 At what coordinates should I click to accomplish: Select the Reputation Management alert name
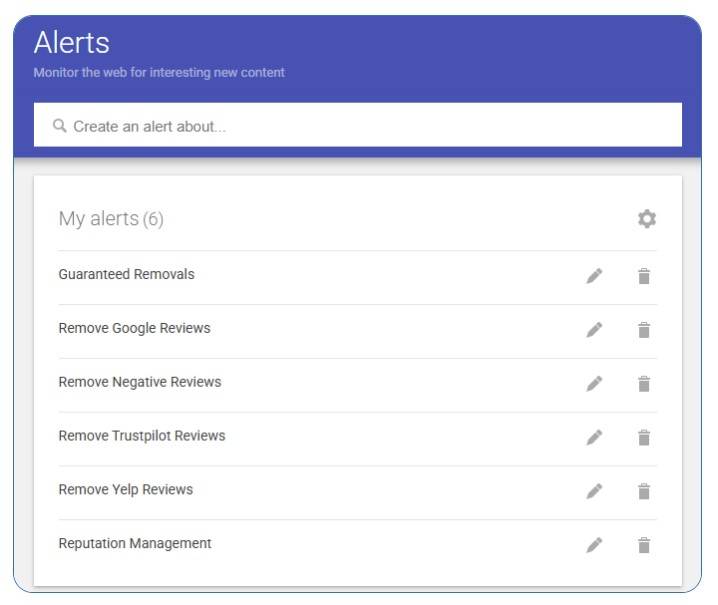(x=135, y=543)
